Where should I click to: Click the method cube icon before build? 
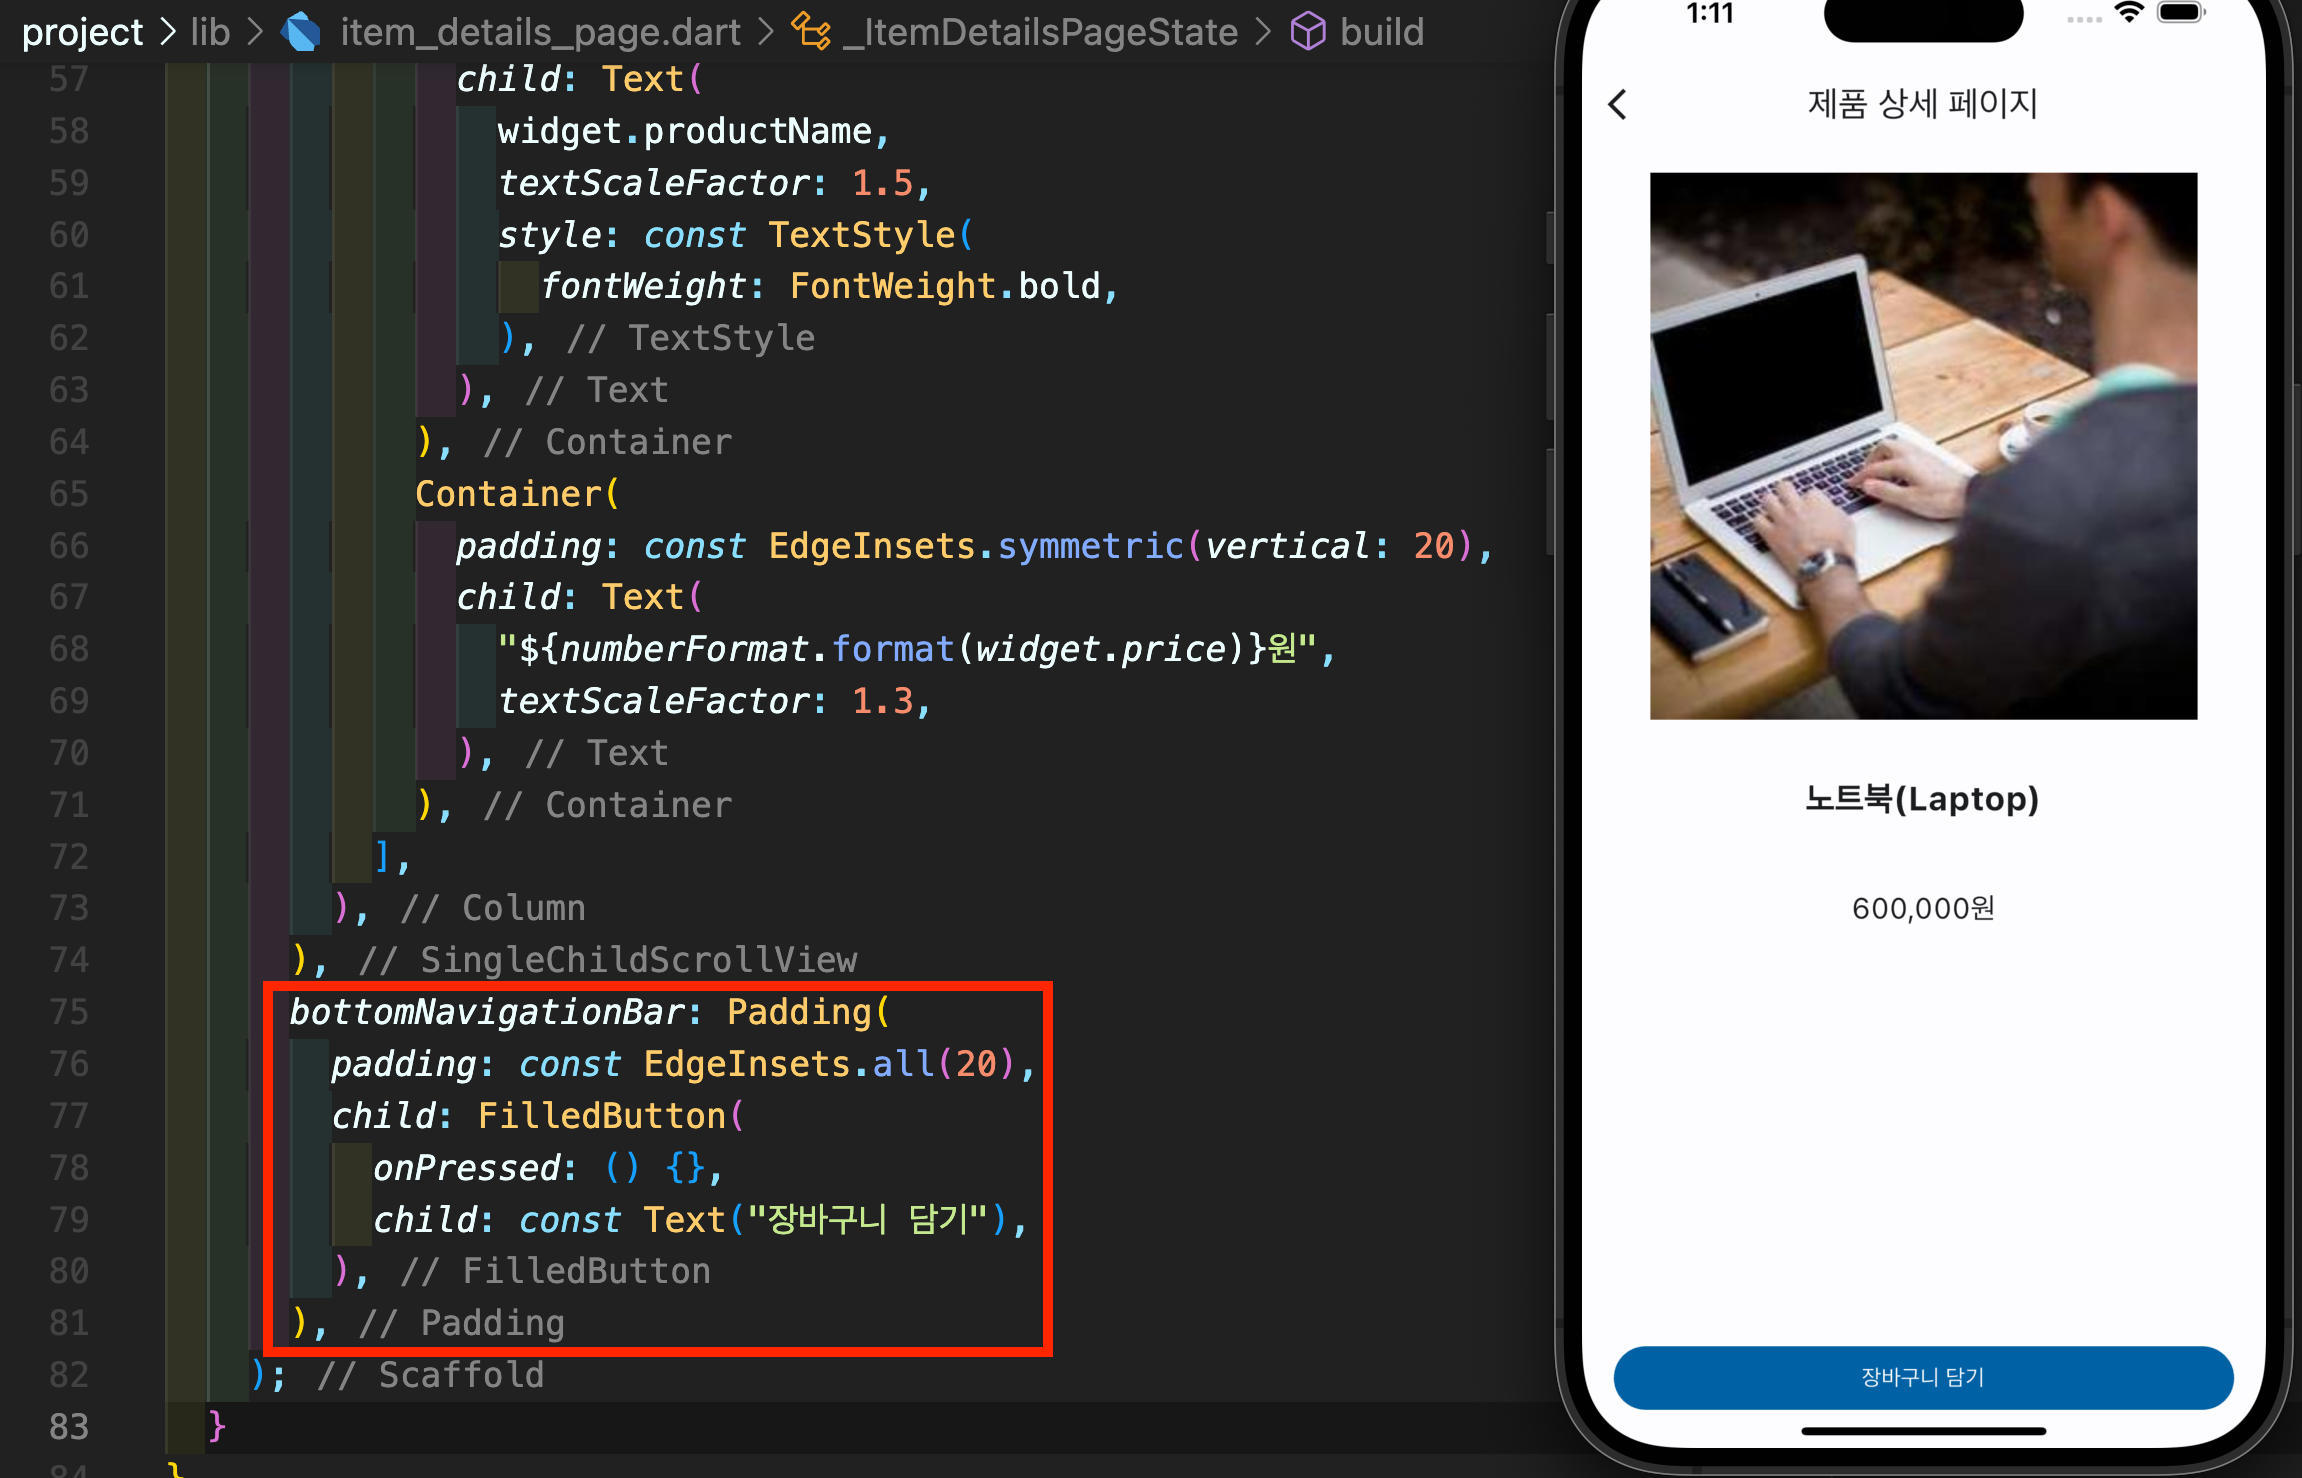pyautogui.click(x=1308, y=32)
